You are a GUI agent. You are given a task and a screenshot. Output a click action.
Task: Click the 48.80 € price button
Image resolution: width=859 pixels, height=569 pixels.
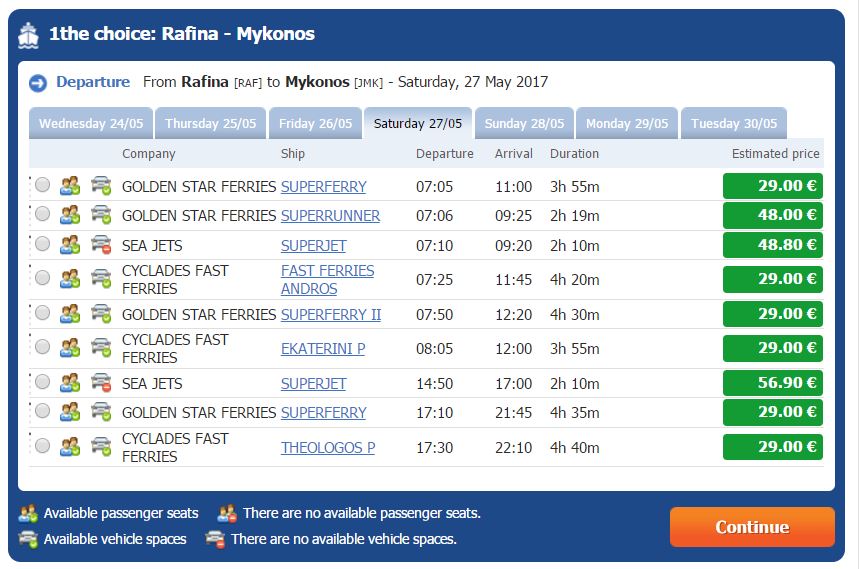tap(772, 244)
